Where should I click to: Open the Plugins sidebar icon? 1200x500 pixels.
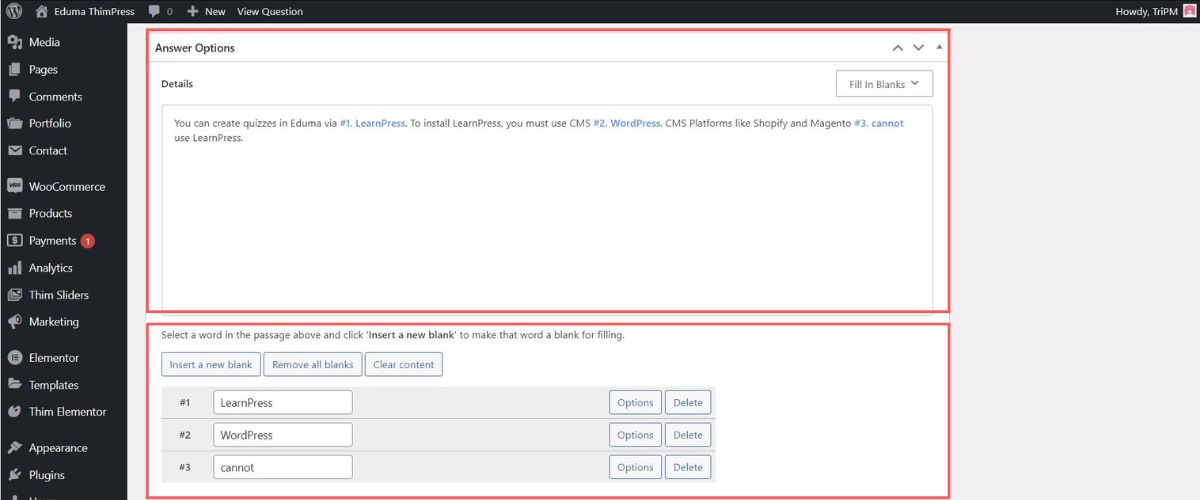pos(15,474)
